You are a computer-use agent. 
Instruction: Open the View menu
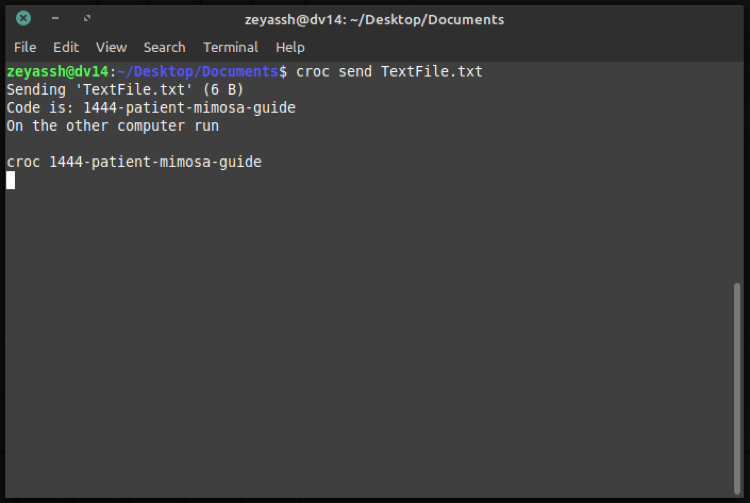click(111, 47)
